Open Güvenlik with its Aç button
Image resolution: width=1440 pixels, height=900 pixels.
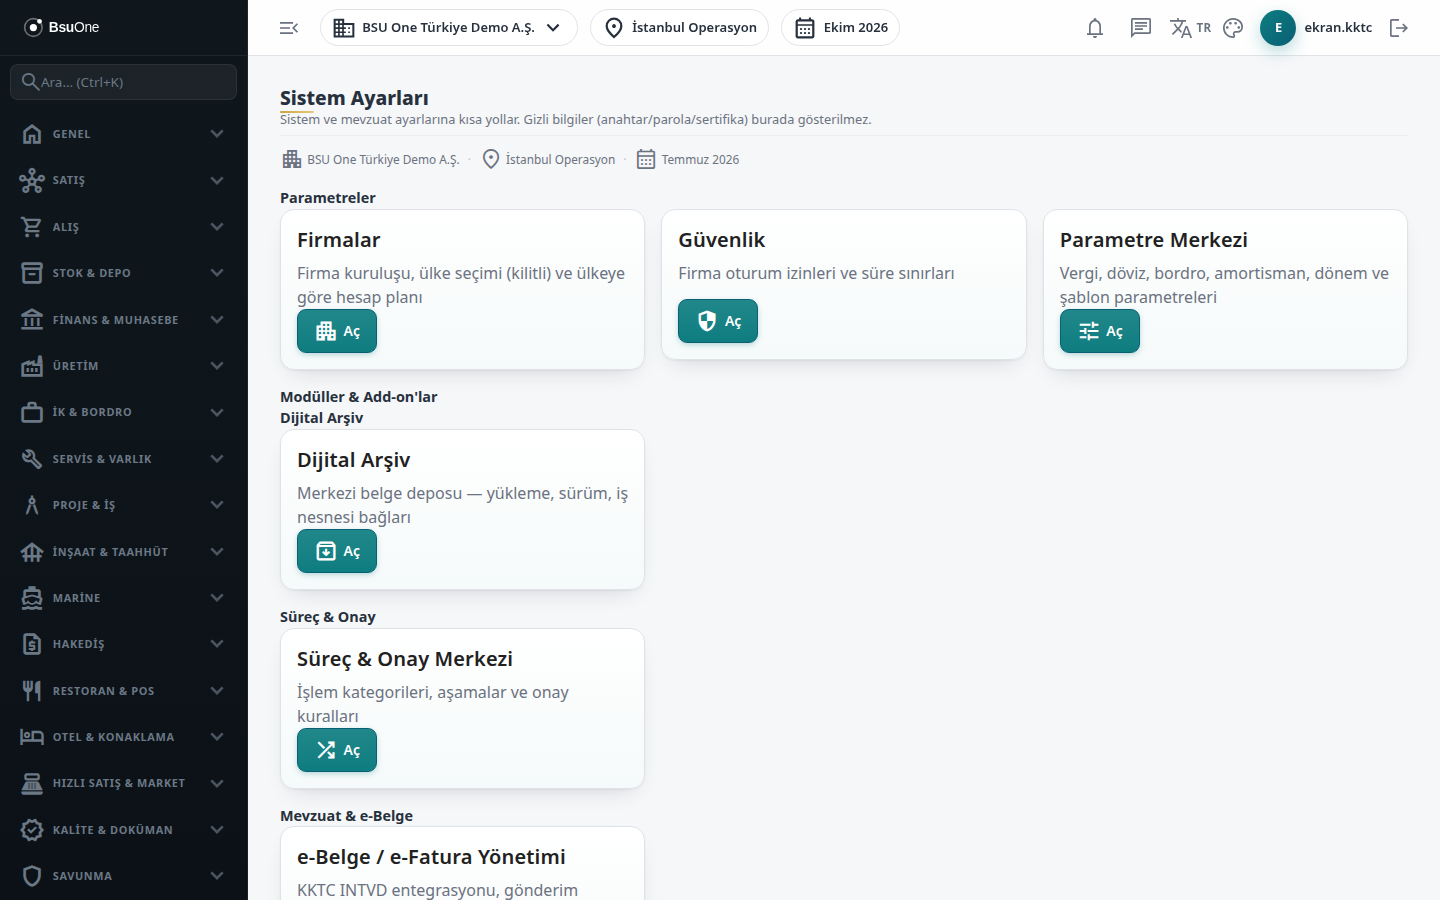click(x=718, y=321)
